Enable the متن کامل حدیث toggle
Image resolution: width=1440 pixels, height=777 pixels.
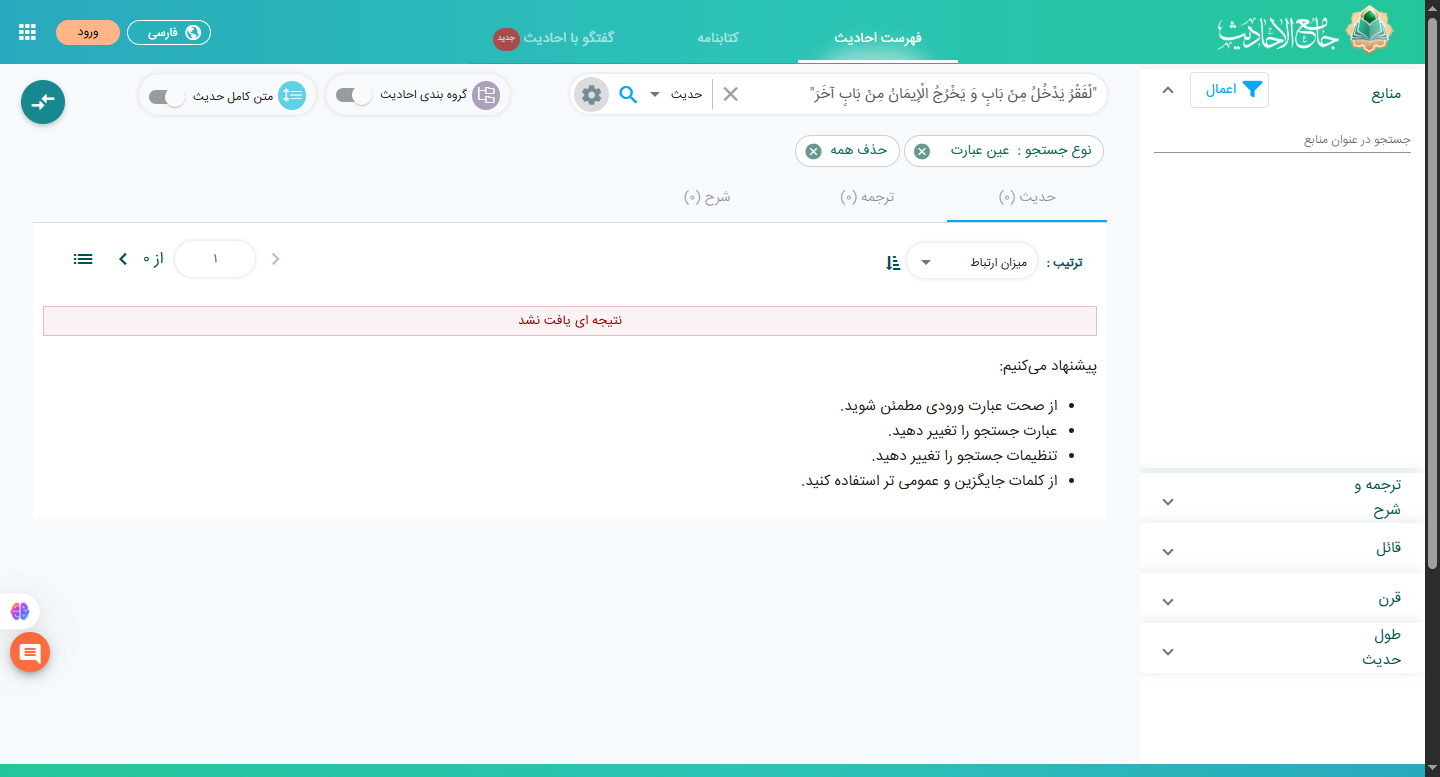(x=166, y=97)
